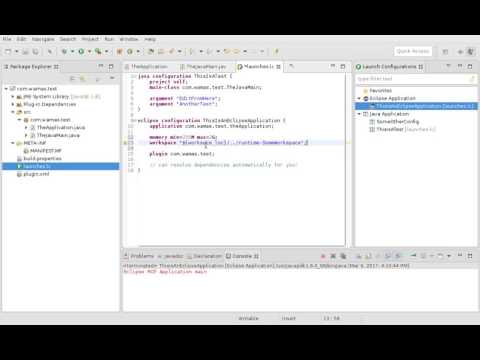The height and width of the screenshot is (360, 480).
Task: Click the Pin Editor toolbar icon
Action: coord(276,52)
